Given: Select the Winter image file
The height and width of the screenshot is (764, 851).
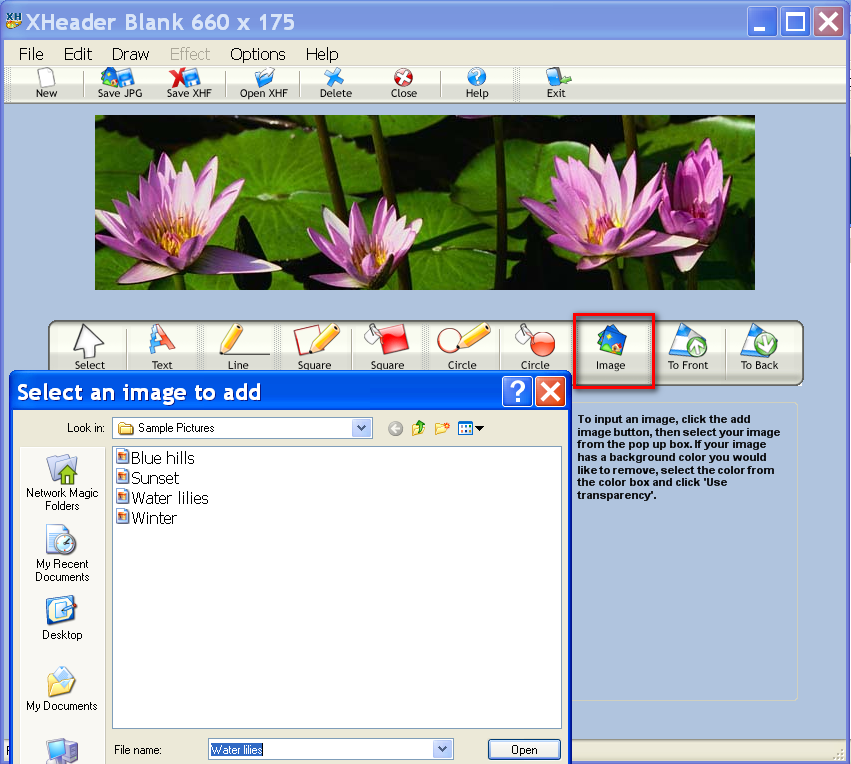Looking at the screenshot, I should (156, 518).
